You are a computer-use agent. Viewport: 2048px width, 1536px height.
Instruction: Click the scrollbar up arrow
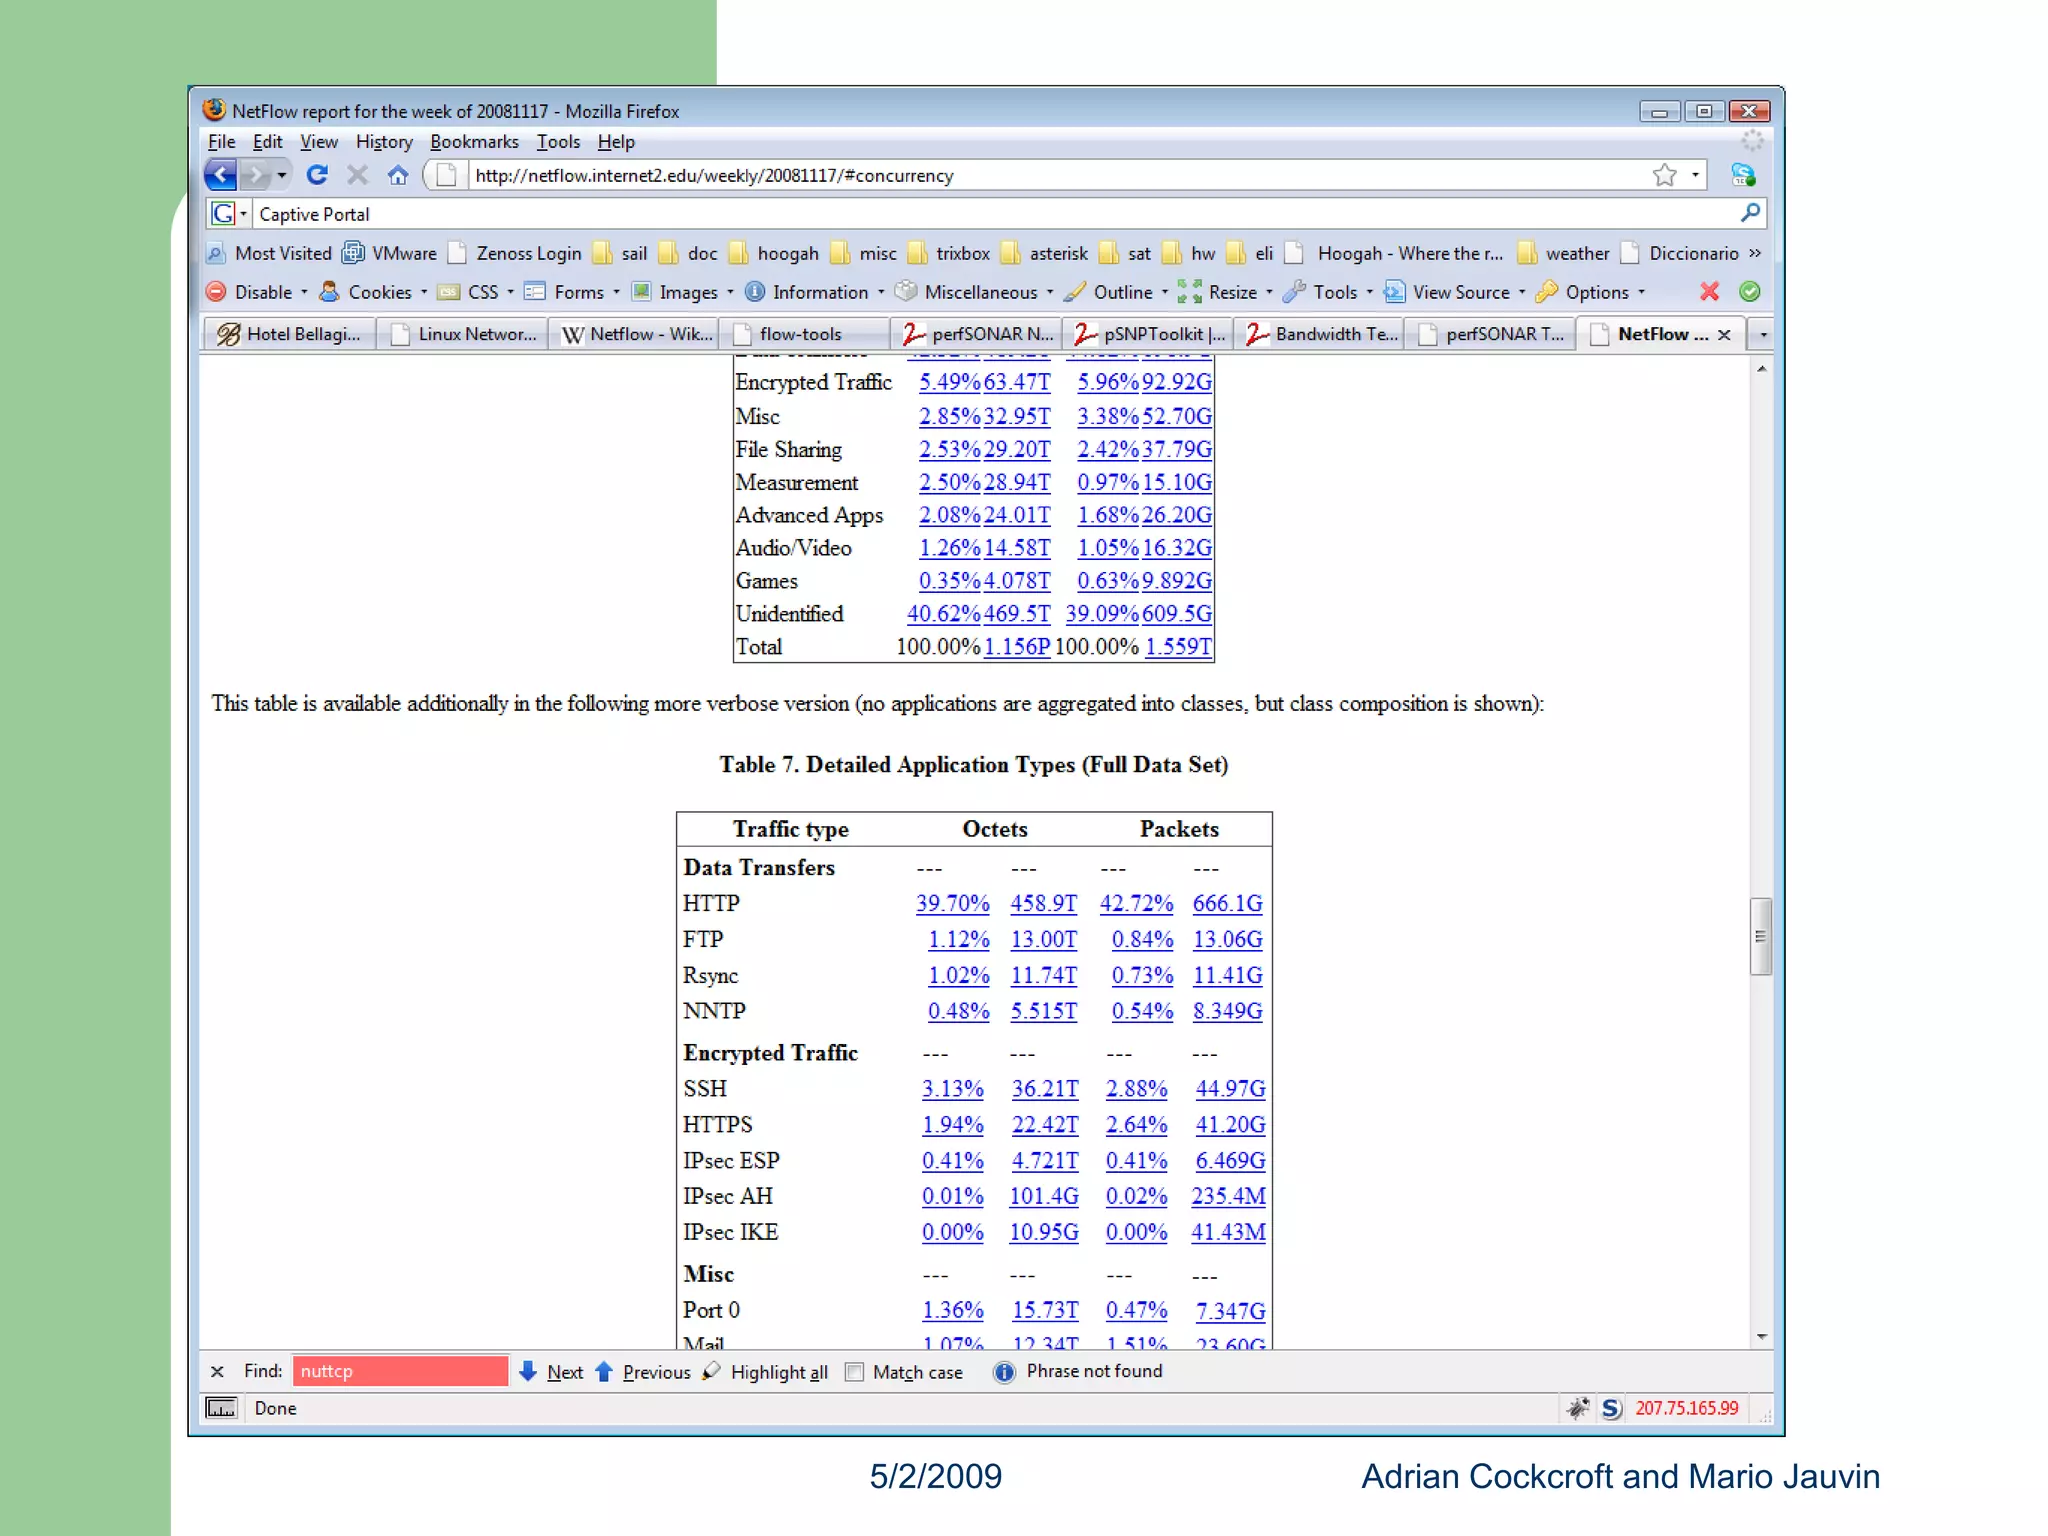[x=1761, y=369]
